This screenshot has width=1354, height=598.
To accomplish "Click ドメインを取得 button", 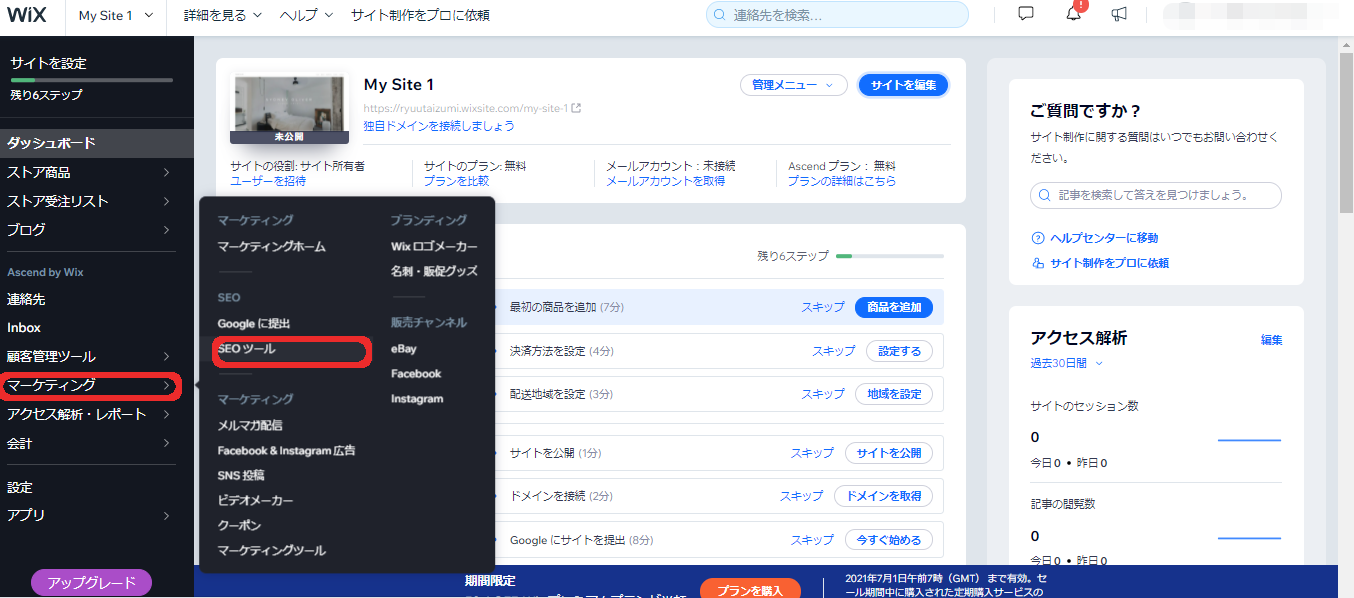I will (884, 496).
